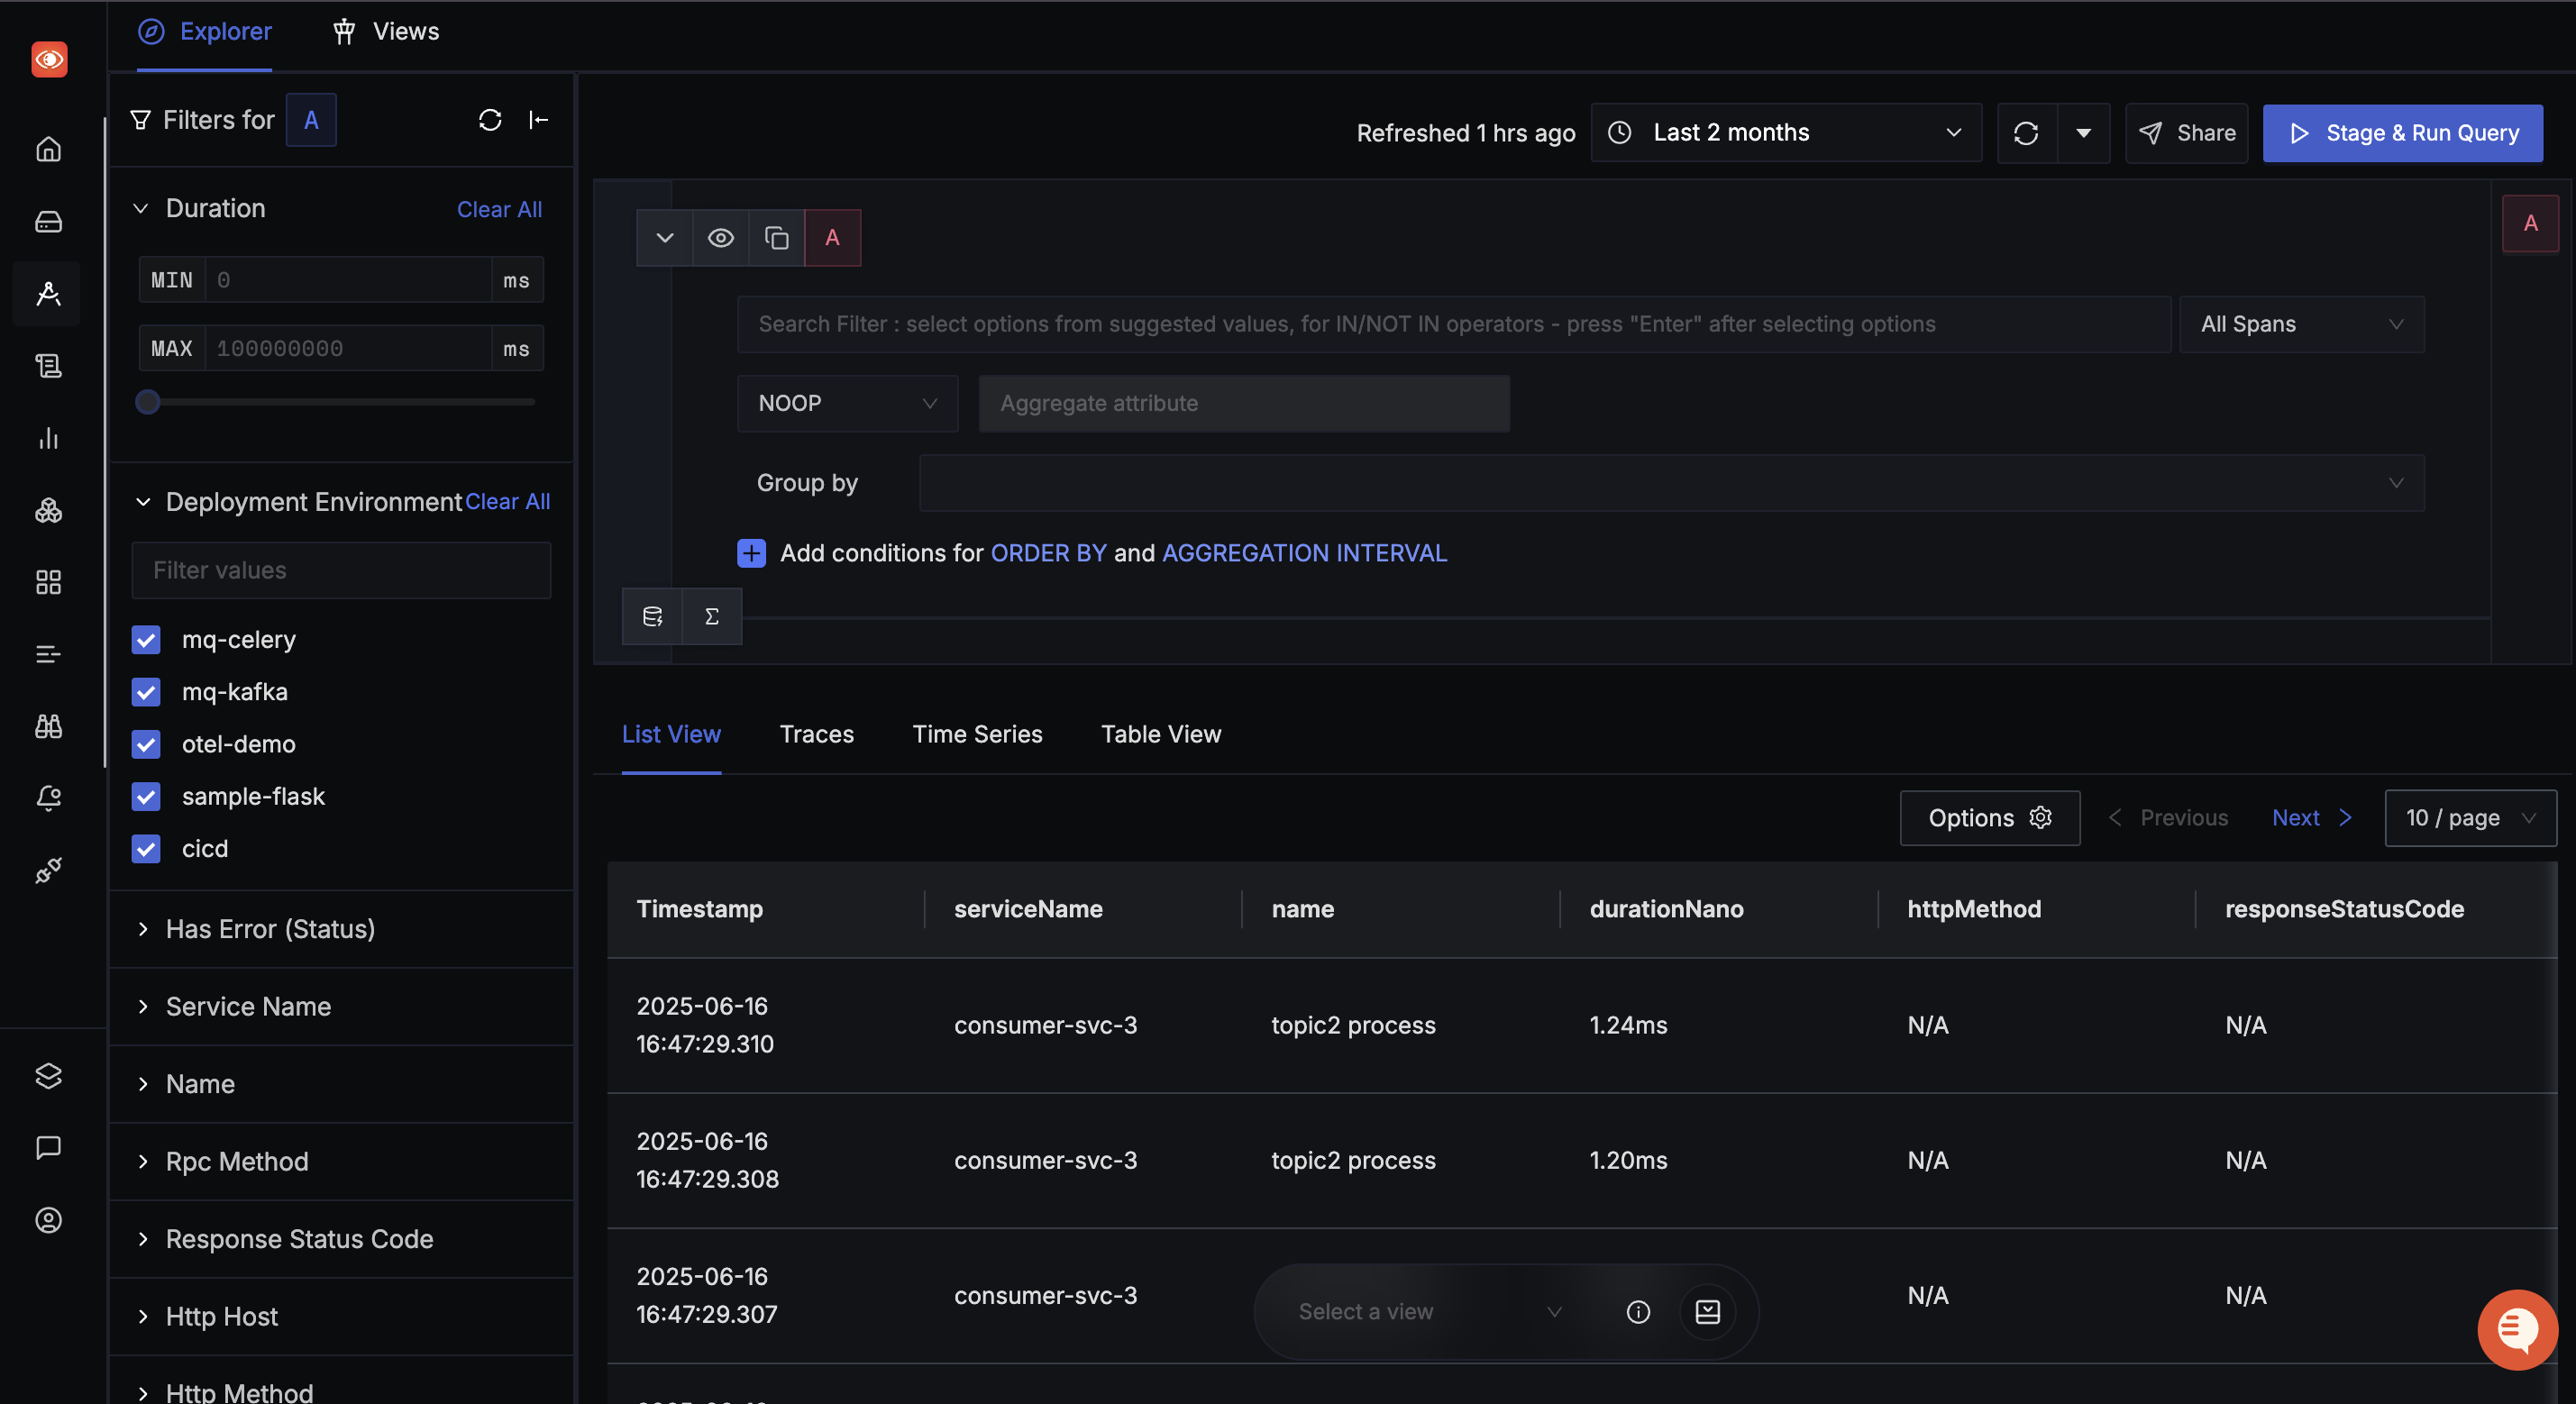Open the Last 2 months time dropdown
The image size is (2576, 1404).
1785,133
